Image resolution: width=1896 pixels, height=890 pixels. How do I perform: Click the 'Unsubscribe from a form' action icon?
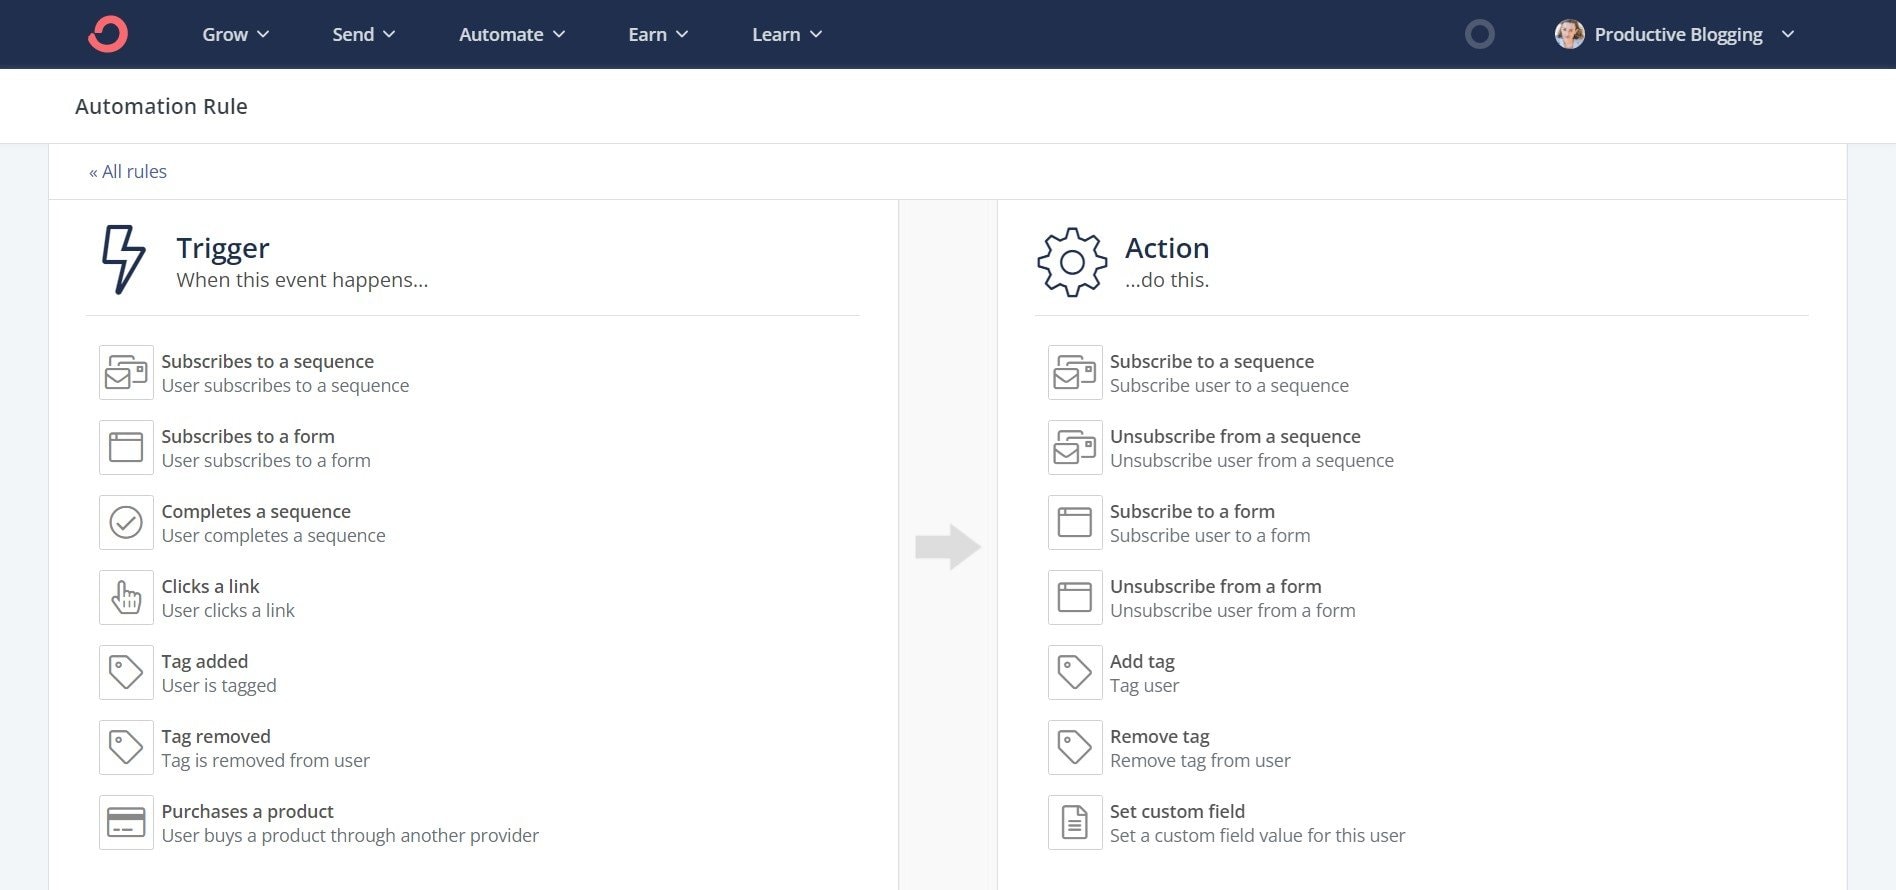click(x=1075, y=597)
